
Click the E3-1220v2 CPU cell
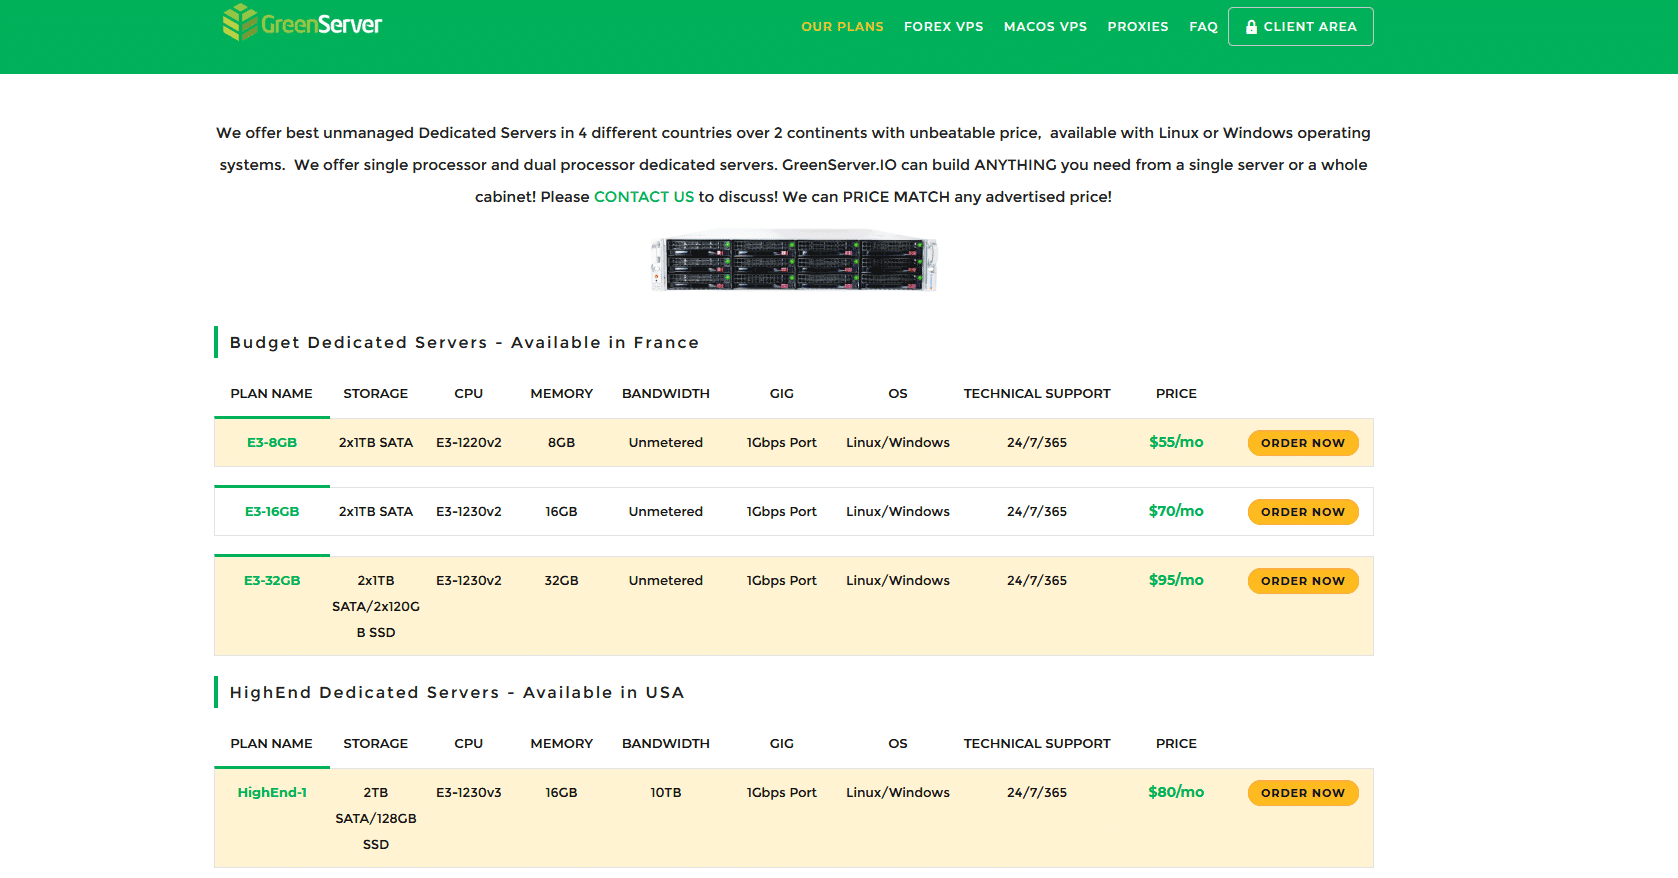tap(469, 443)
